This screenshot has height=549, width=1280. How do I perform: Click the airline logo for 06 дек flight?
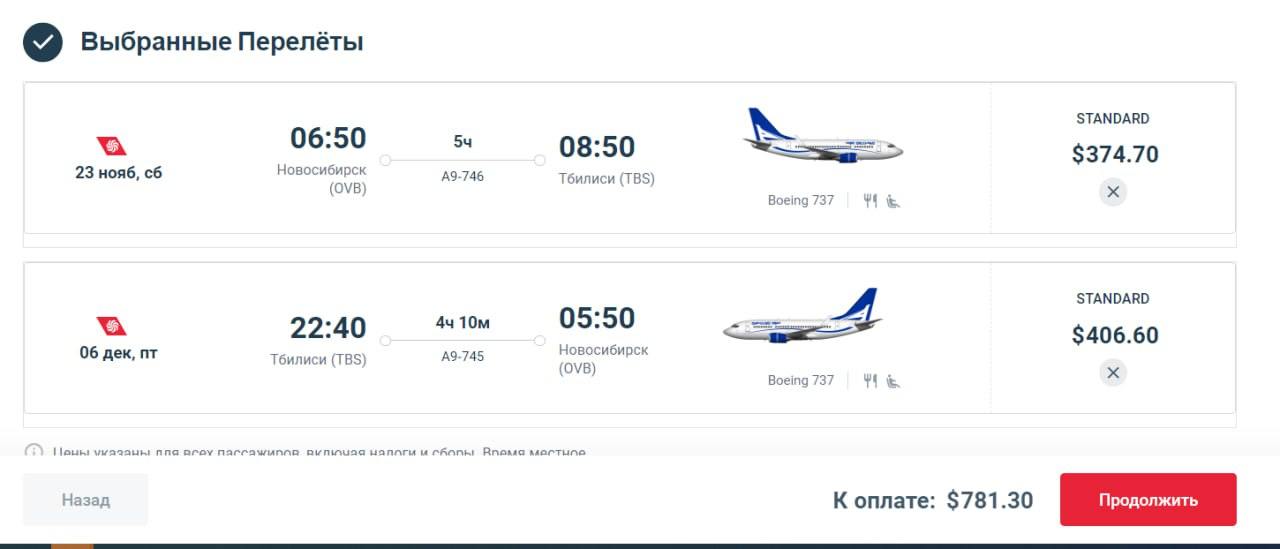(x=112, y=326)
